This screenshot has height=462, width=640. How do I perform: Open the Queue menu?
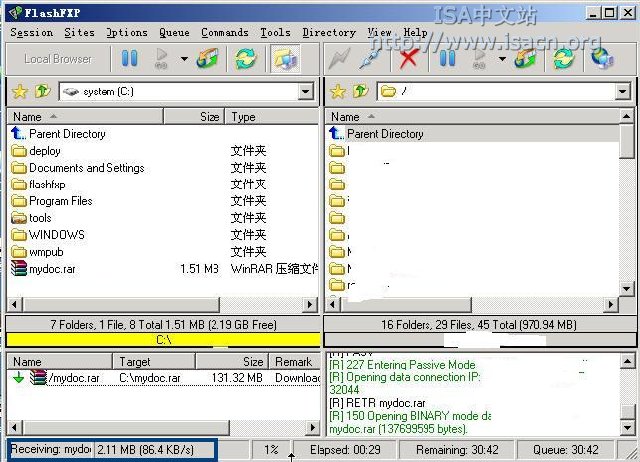[174, 32]
